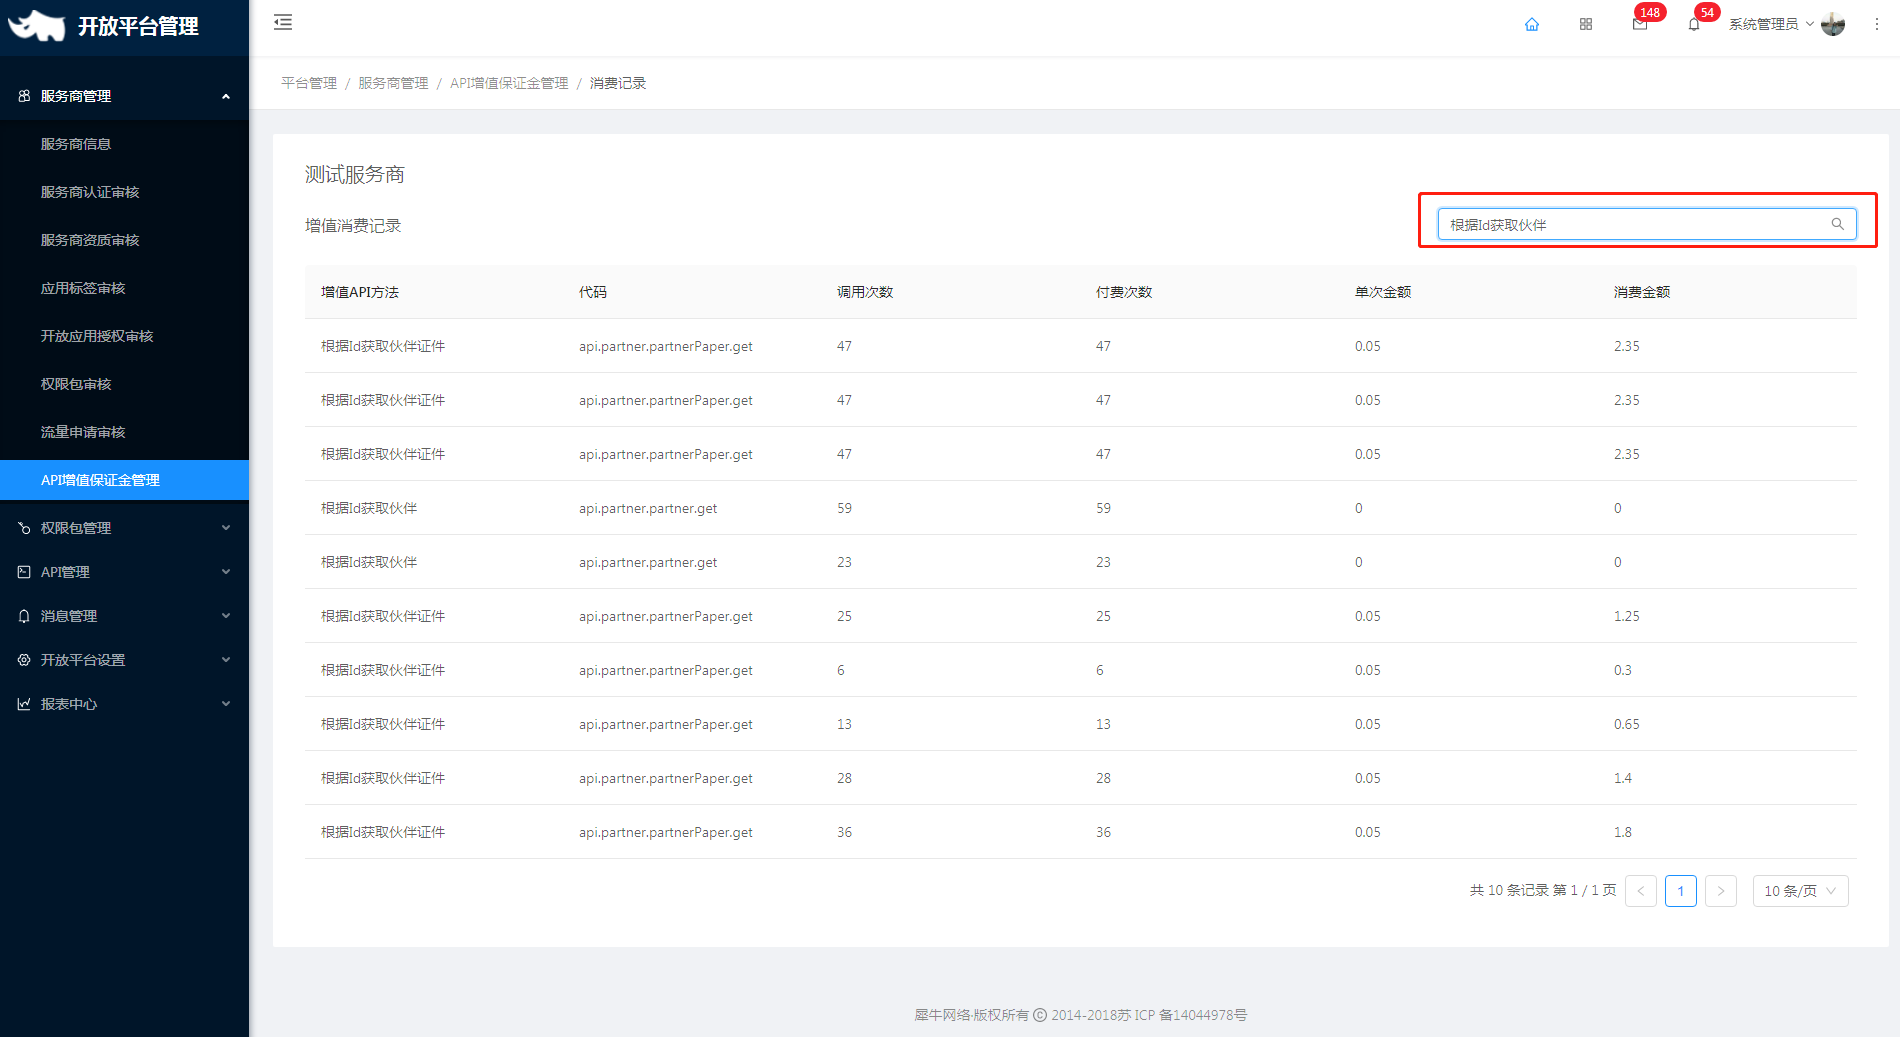
Task: Click 消费记录 breadcrumb item
Action: 618,83
